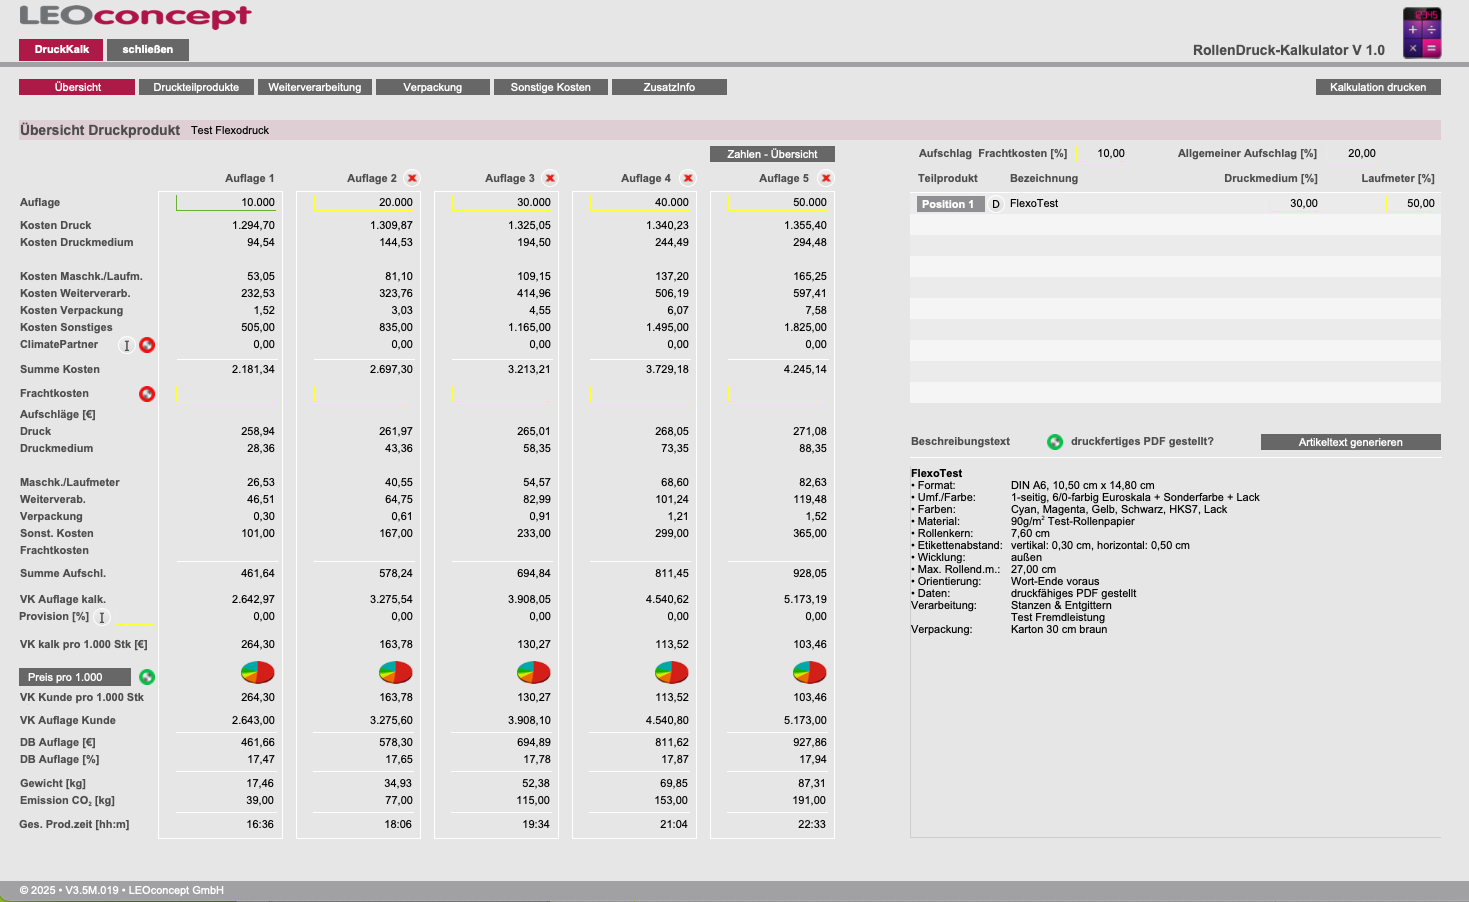Click Artikeltext generieren button
The width and height of the screenshot is (1469, 902).
tap(1351, 442)
